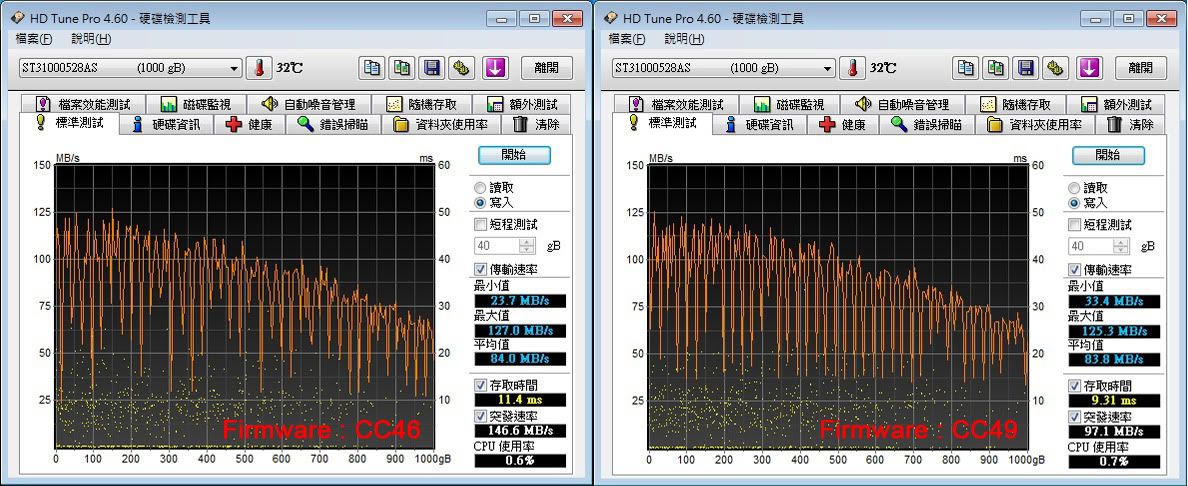The height and width of the screenshot is (486, 1188).
Task: Toggle 突發速率 checkbox in left window
Action: pos(480,416)
